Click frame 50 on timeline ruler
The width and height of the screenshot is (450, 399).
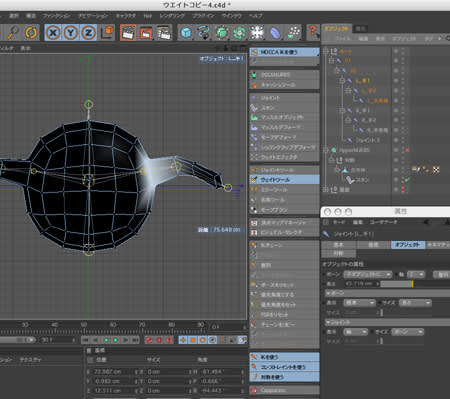pyautogui.click(x=84, y=325)
